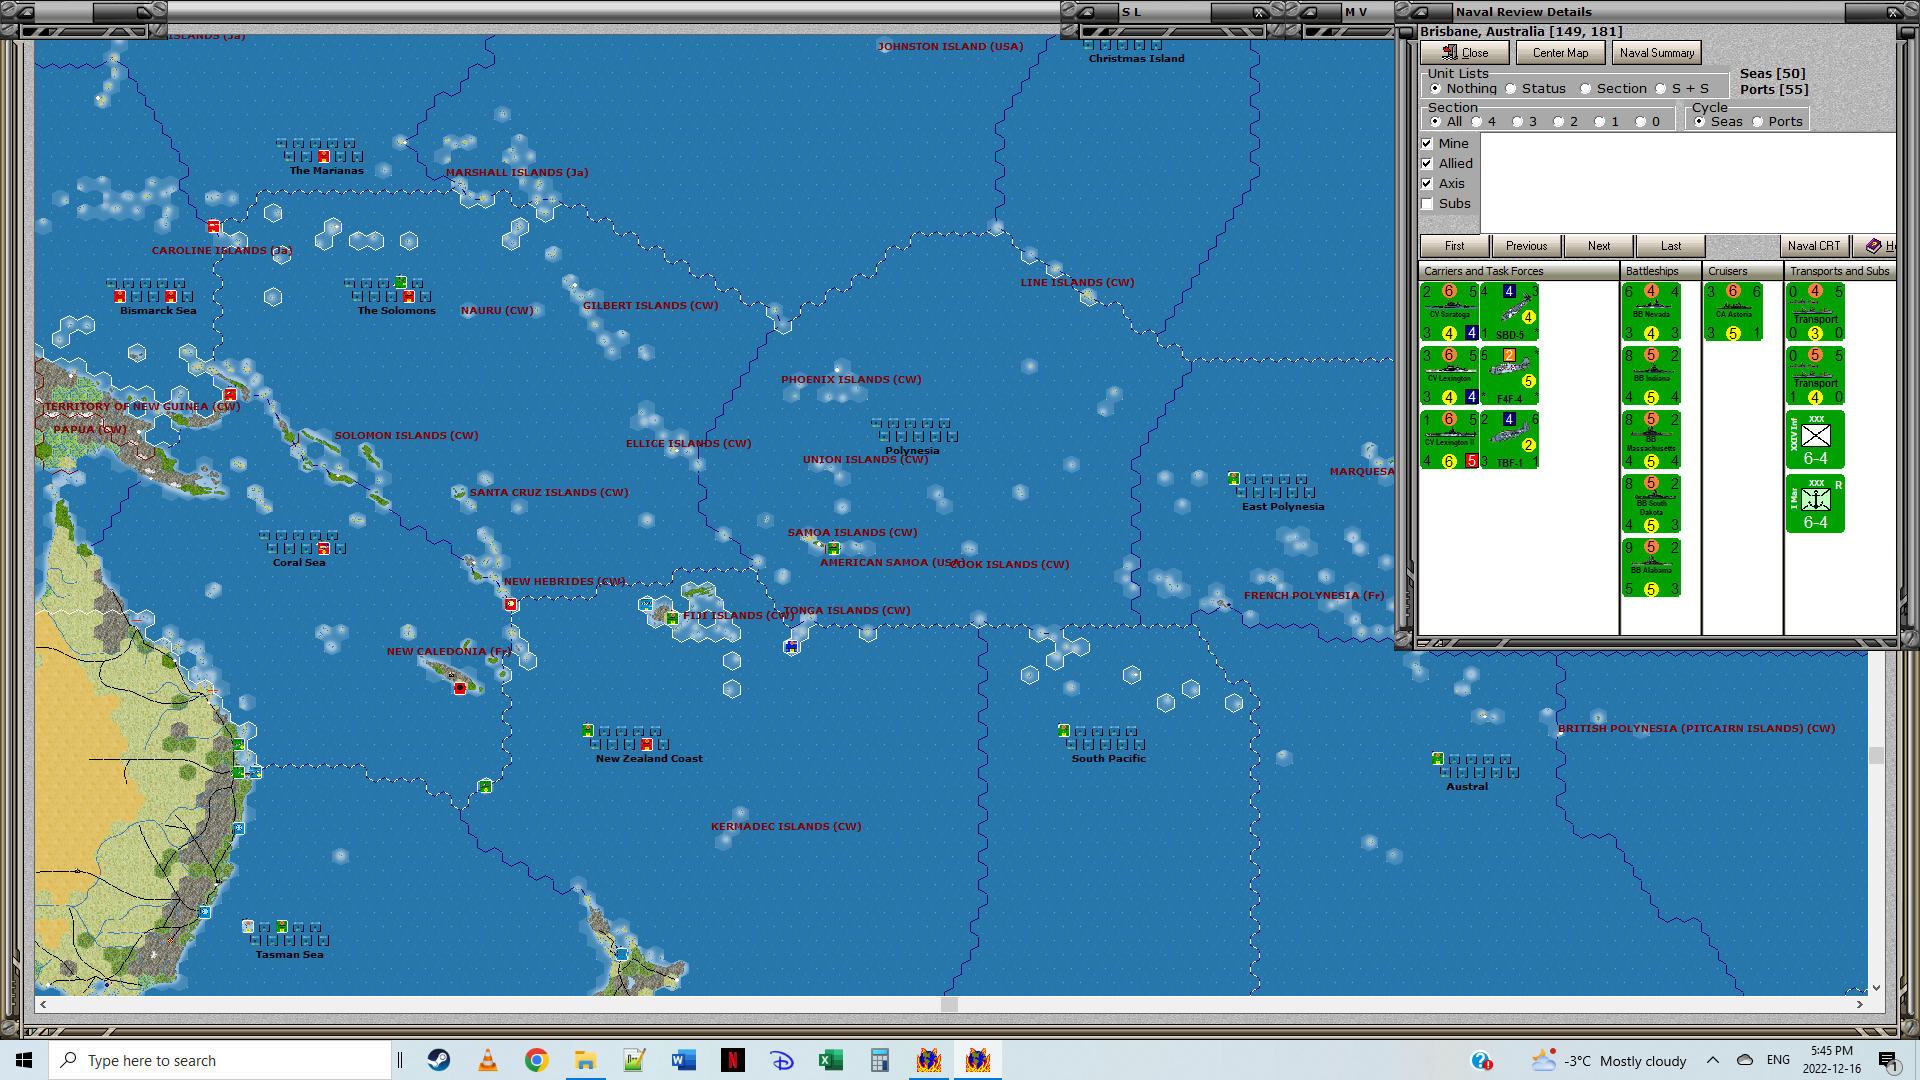This screenshot has width=1920, height=1080.
Task: Show hidden system tray icons
Action: pyautogui.click(x=1713, y=1060)
